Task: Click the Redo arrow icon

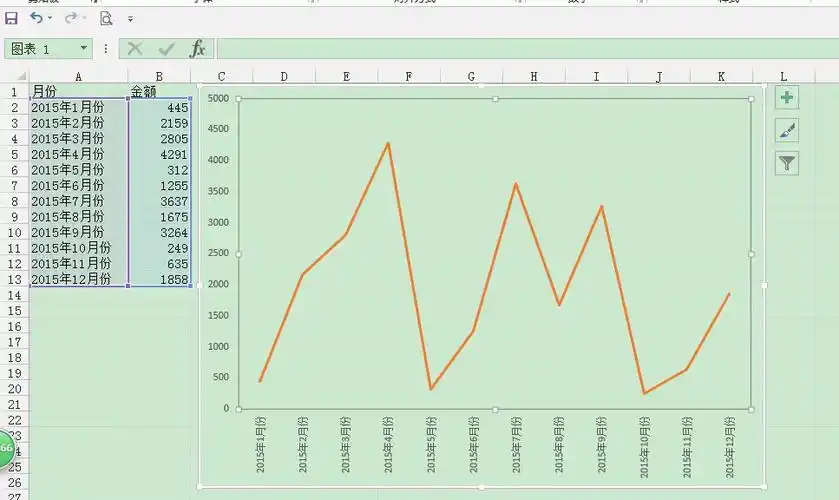Action: click(71, 18)
